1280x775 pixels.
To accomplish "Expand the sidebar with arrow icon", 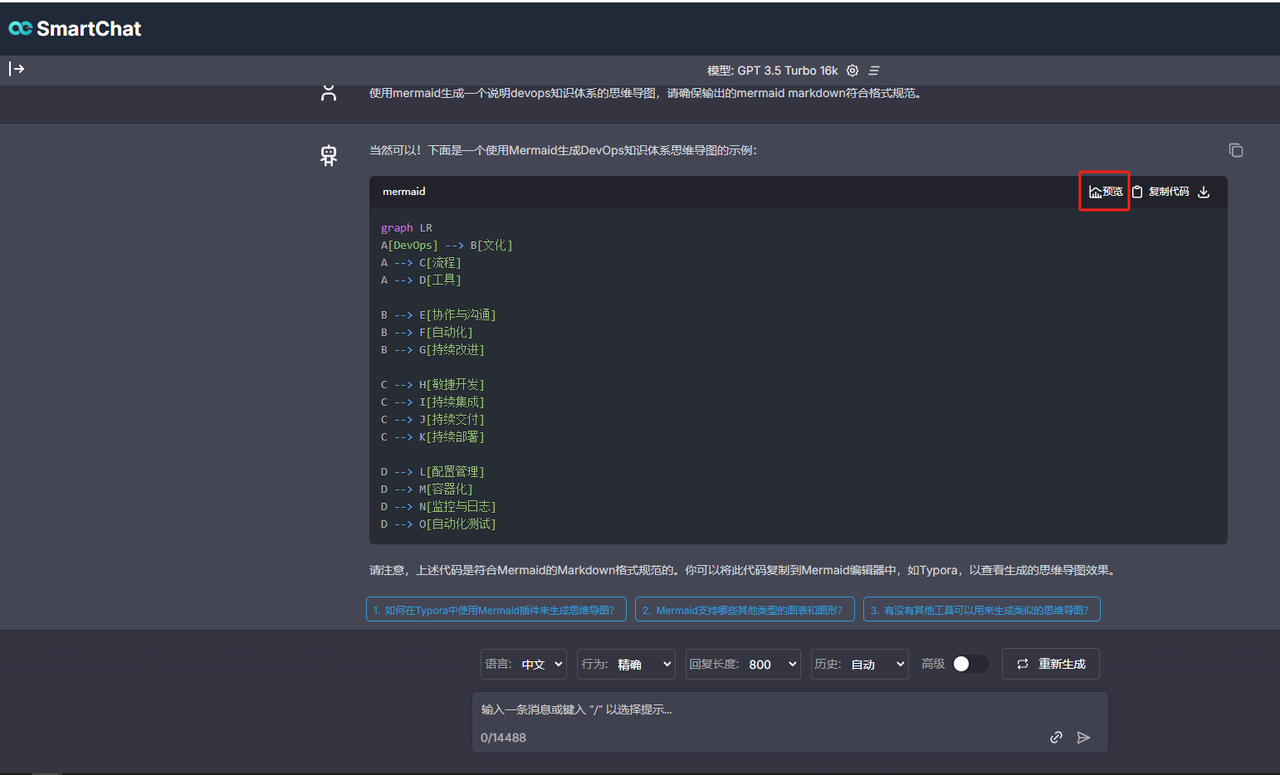I will coord(17,69).
